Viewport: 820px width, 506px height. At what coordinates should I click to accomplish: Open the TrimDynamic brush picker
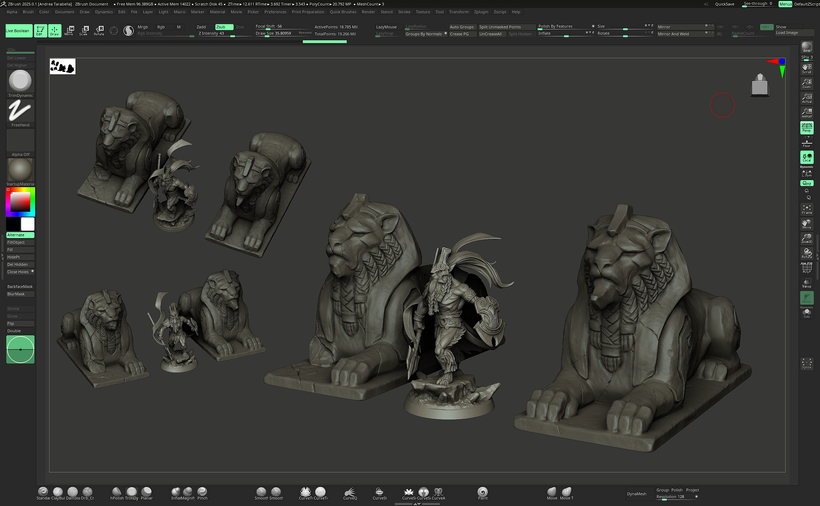[x=20, y=82]
